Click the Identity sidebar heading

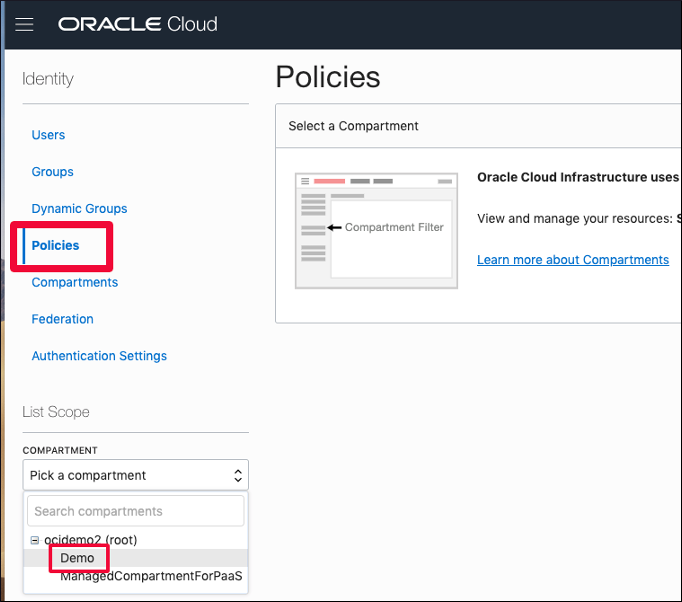click(x=48, y=79)
